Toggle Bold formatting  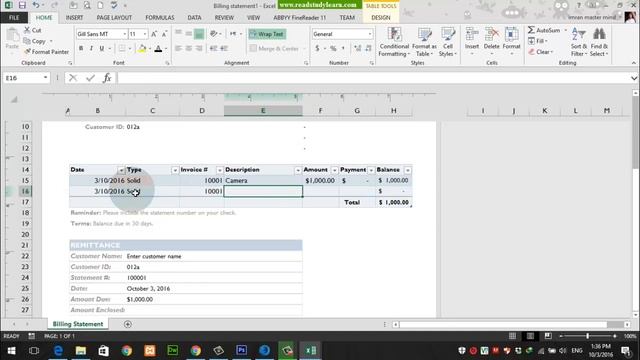click(81, 49)
